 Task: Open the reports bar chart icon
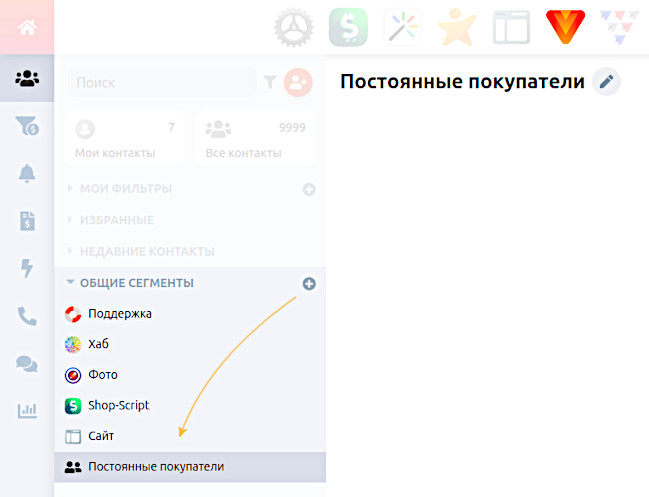pos(27,411)
